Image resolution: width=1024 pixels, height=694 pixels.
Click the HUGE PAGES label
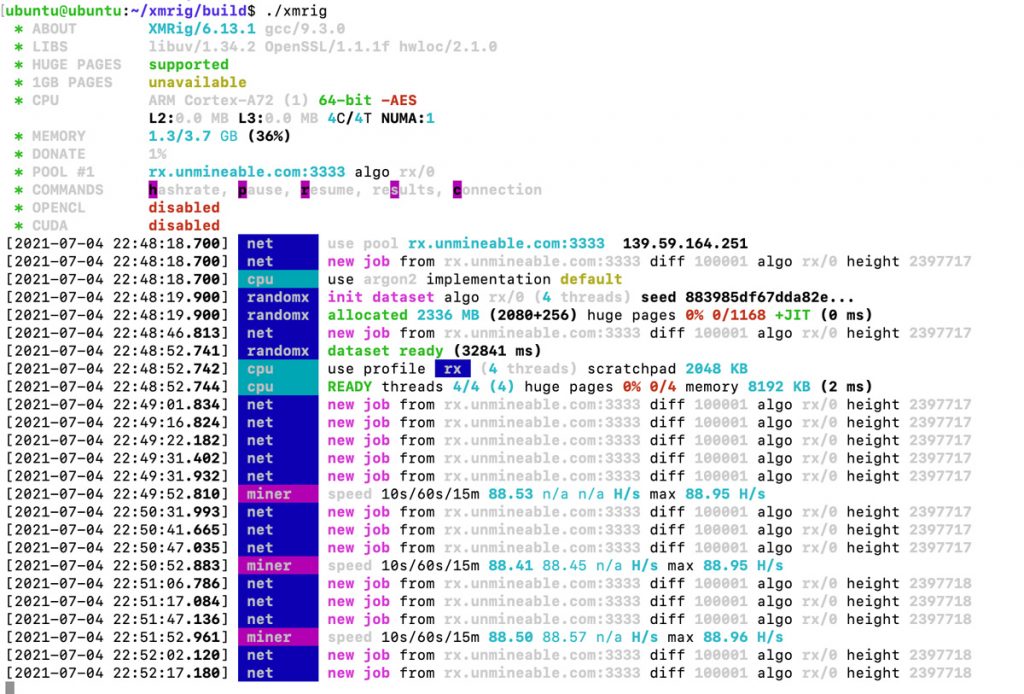coord(76,65)
